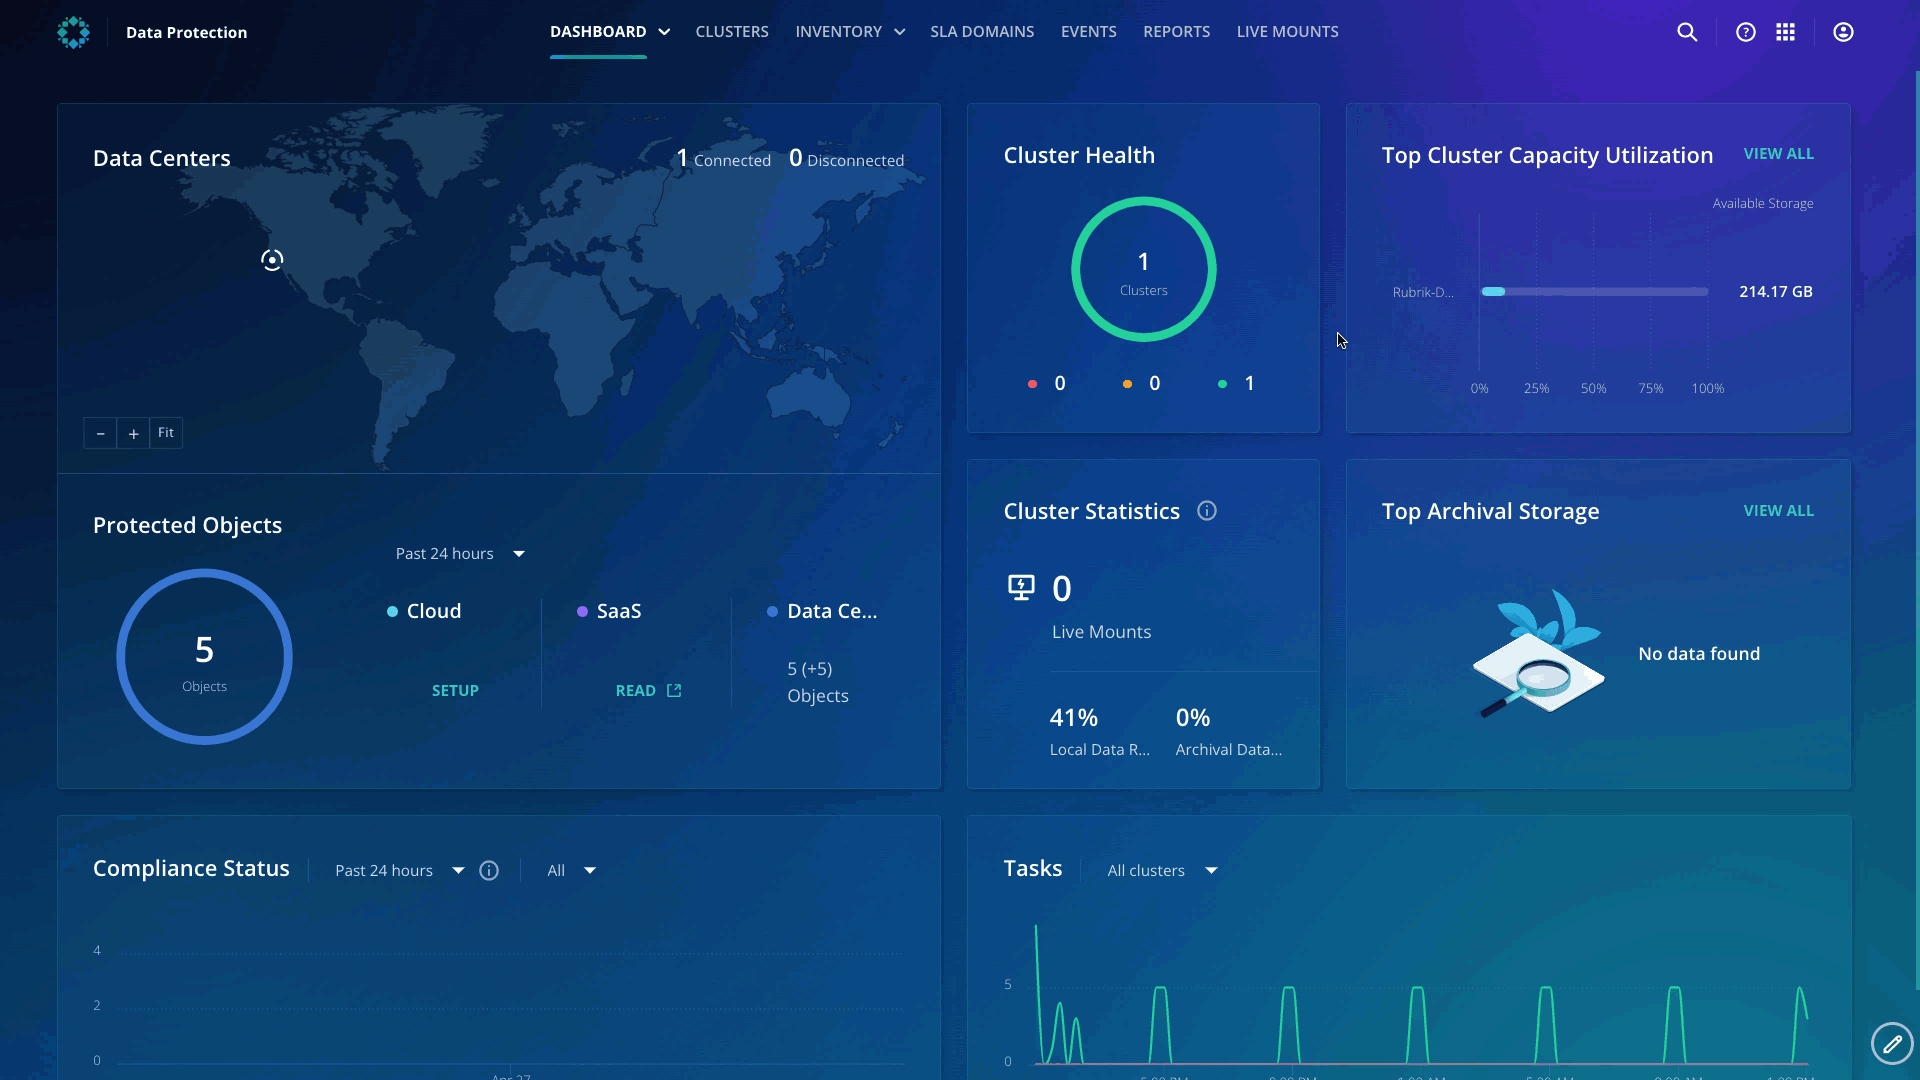Open Compliance Status All filter dropdown
The width and height of the screenshot is (1920, 1080).
tap(571, 871)
